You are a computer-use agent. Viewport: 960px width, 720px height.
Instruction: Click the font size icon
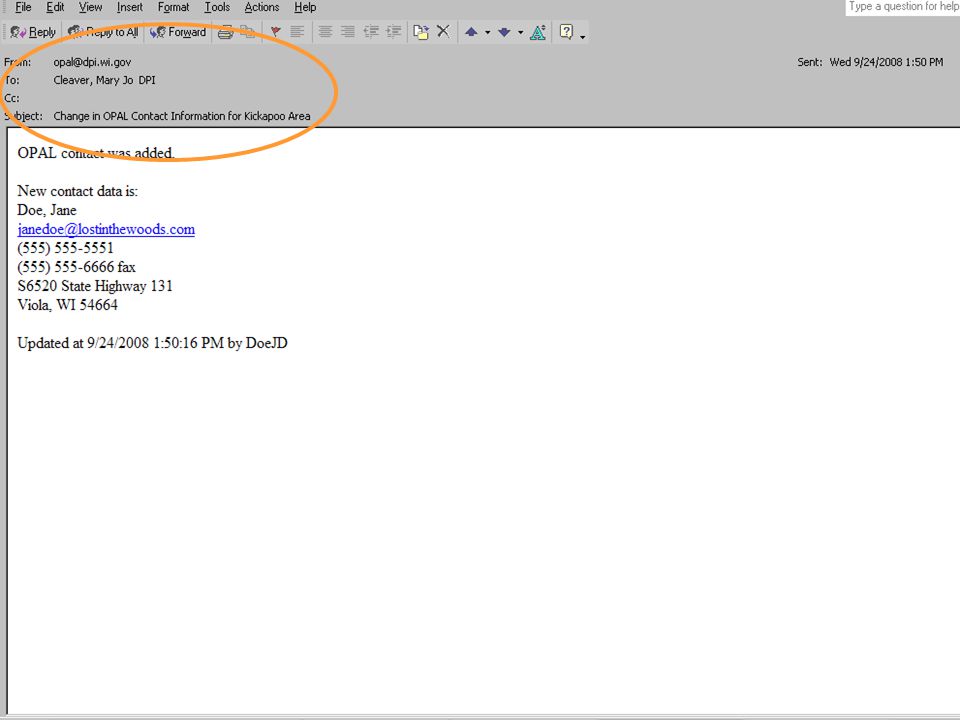tap(538, 32)
